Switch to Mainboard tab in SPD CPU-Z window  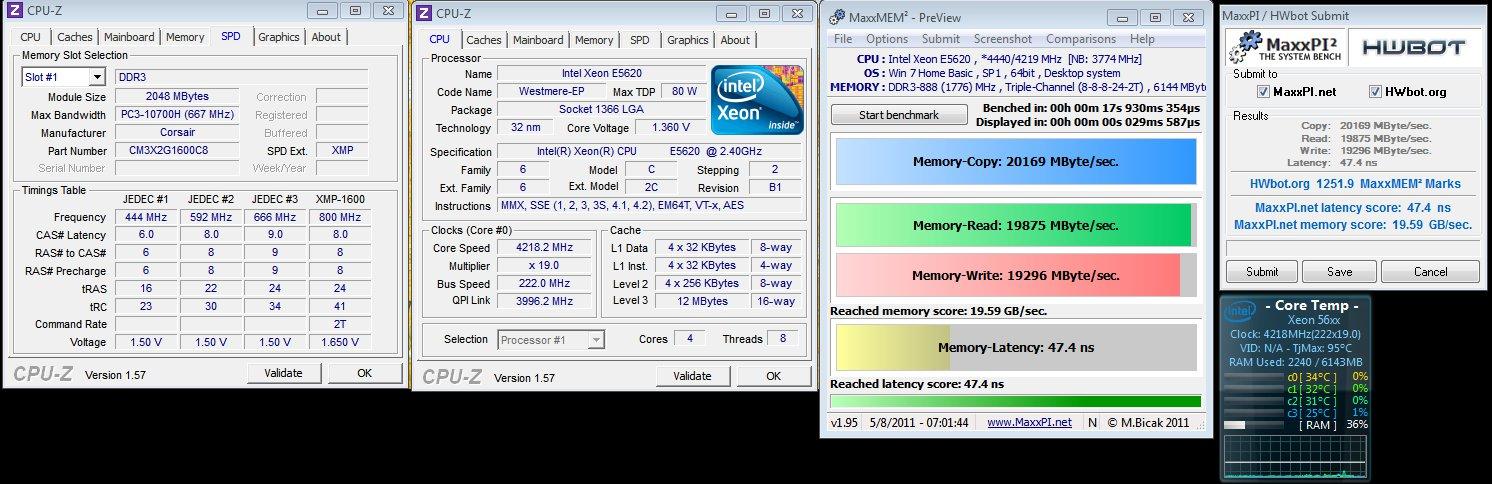point(130,37)
